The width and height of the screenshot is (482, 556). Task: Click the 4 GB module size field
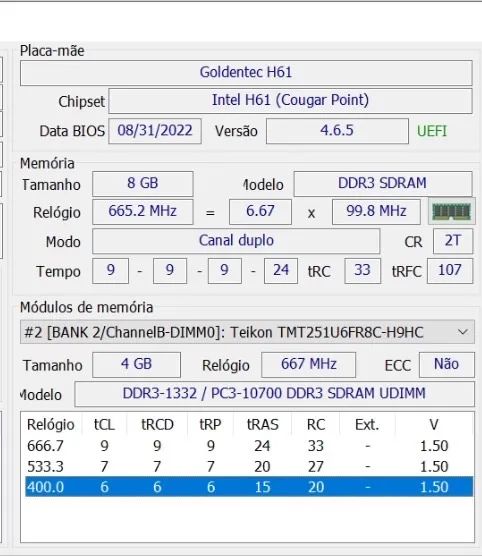coord(137,365)
